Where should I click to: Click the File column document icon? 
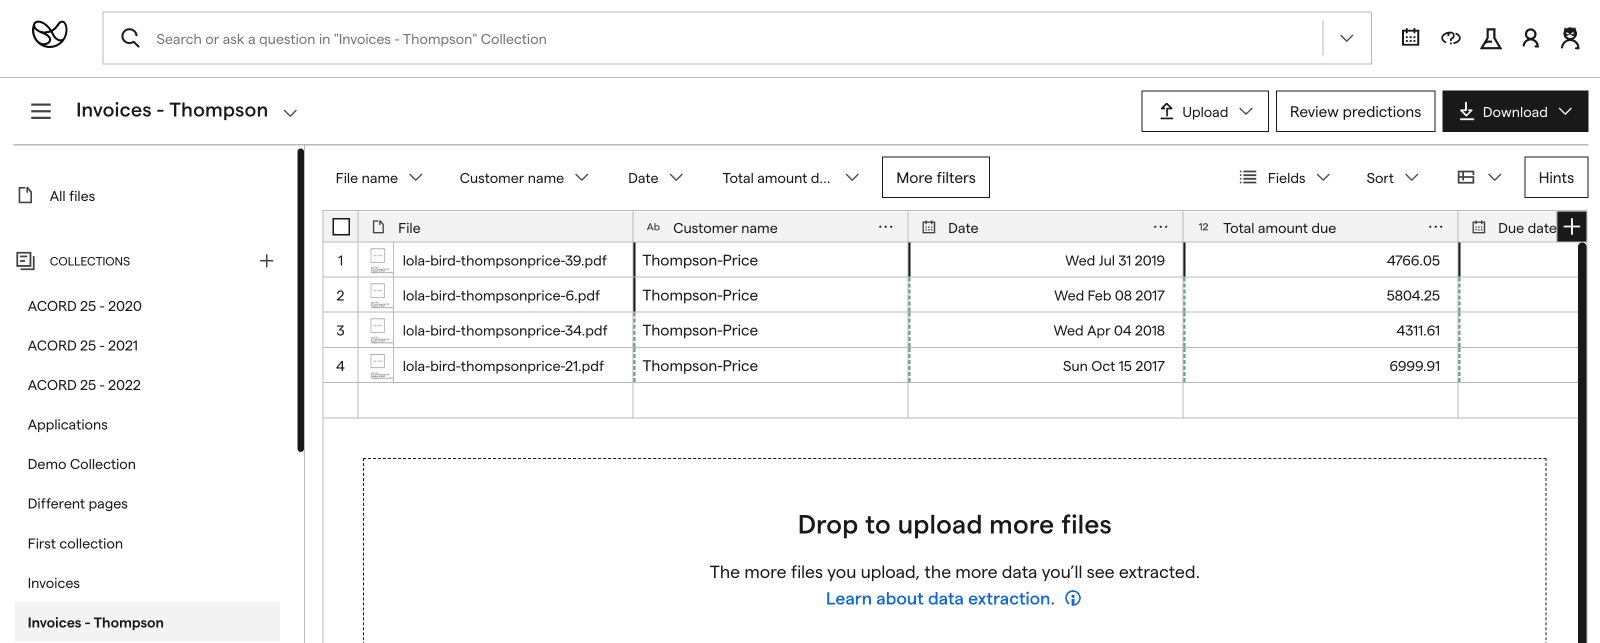tap(378, 227)
